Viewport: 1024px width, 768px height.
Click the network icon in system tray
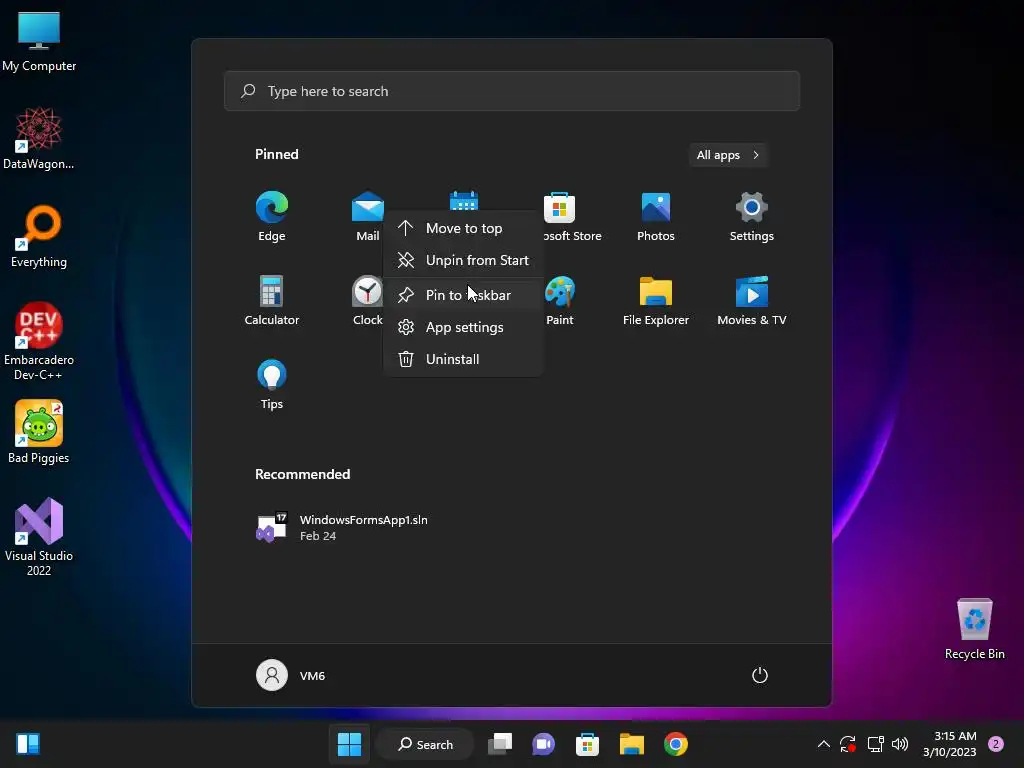click(x=875, y=744)
